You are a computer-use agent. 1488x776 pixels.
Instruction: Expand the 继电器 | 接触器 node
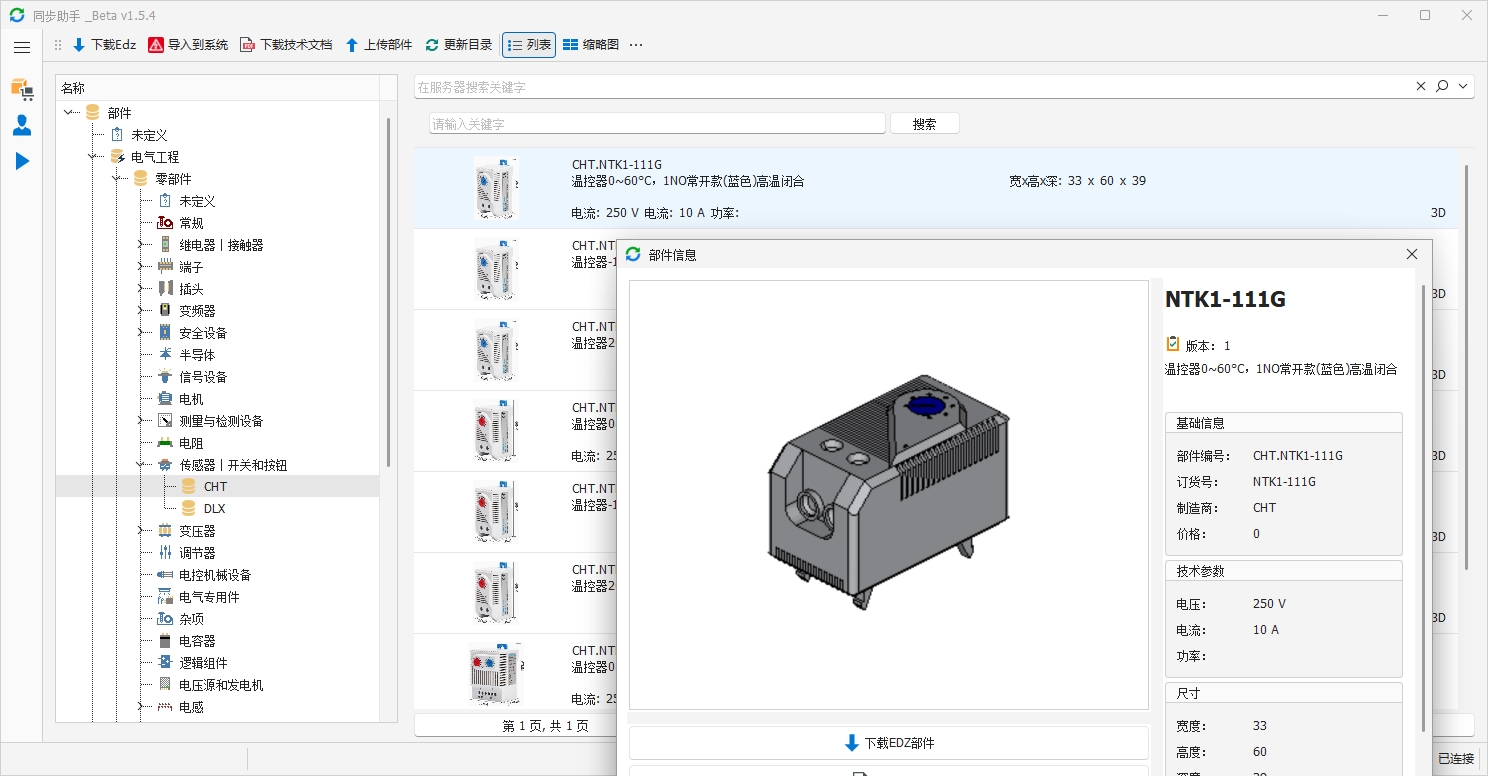[141, 245]
